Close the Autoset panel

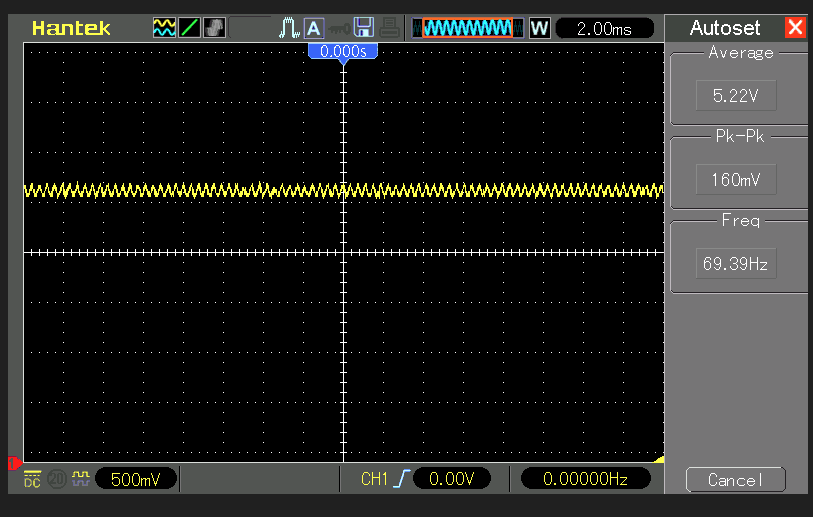(x=795, y=28)
